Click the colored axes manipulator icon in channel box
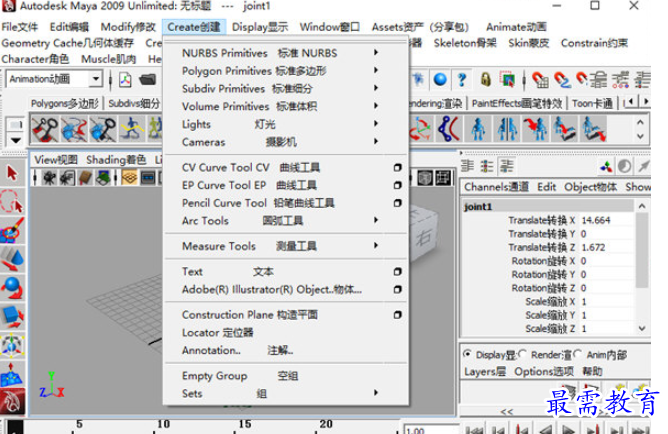668x434 pixels. pyautogui.click(x=606, y=167)
